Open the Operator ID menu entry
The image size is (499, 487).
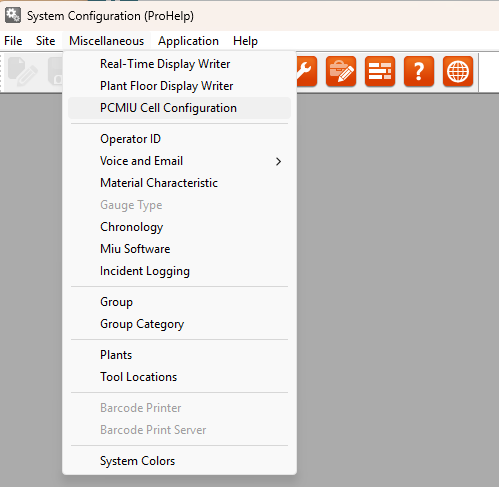[x=179, y=139]
